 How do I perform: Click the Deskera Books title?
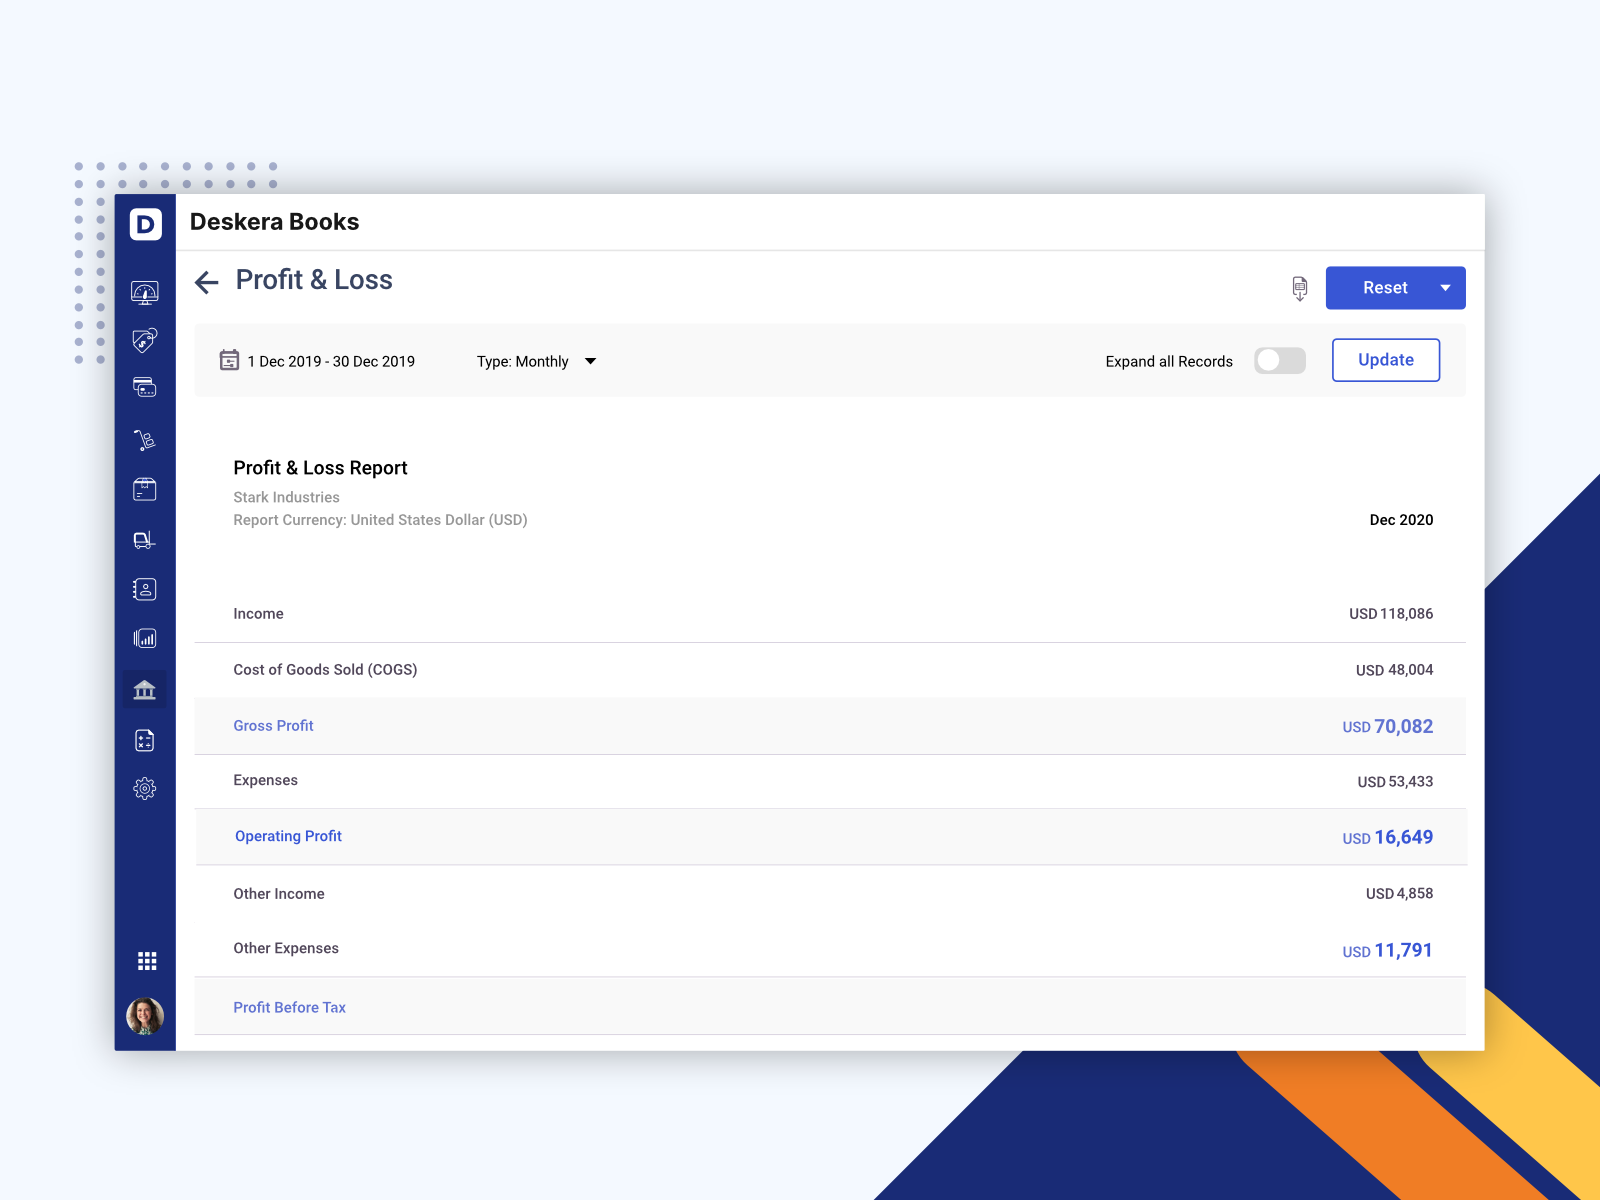pos(274,222)
